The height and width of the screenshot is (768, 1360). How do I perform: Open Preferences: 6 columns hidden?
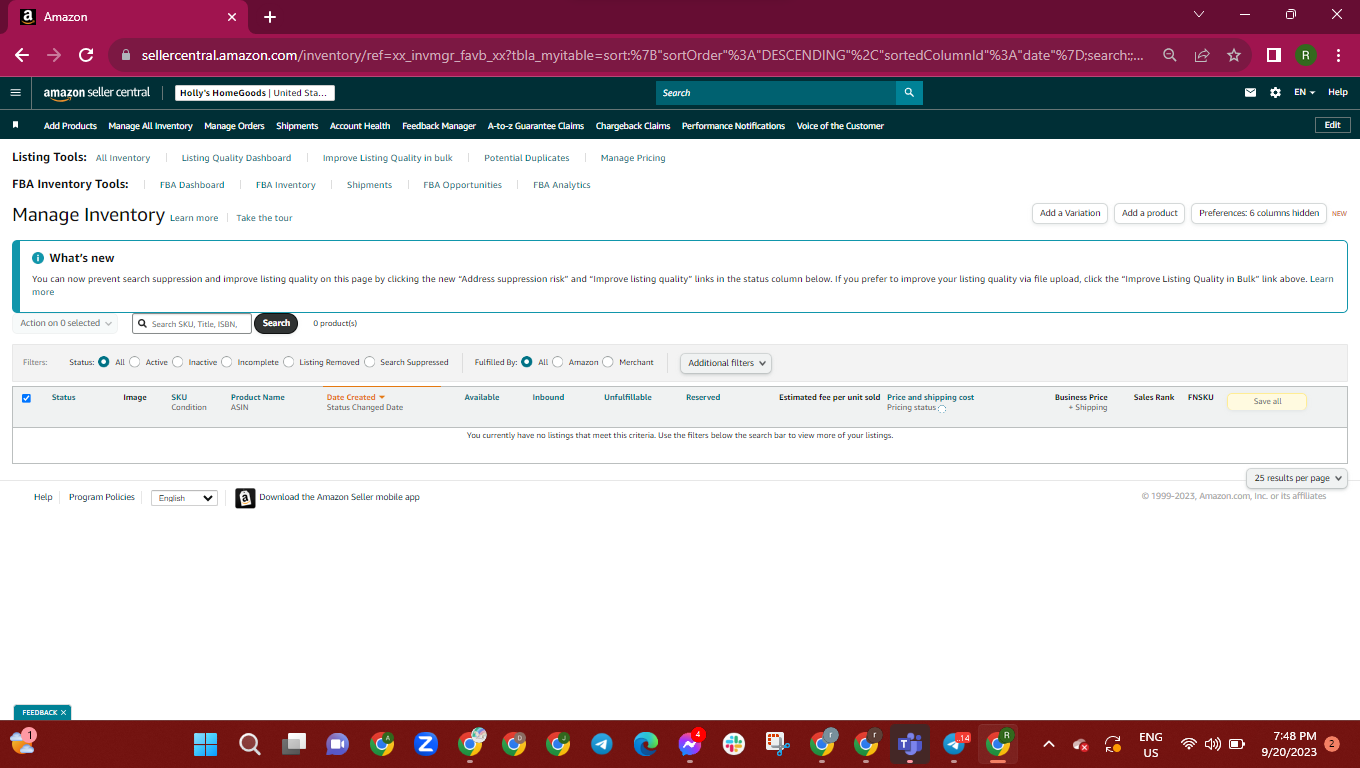(x=1259, y=213)
